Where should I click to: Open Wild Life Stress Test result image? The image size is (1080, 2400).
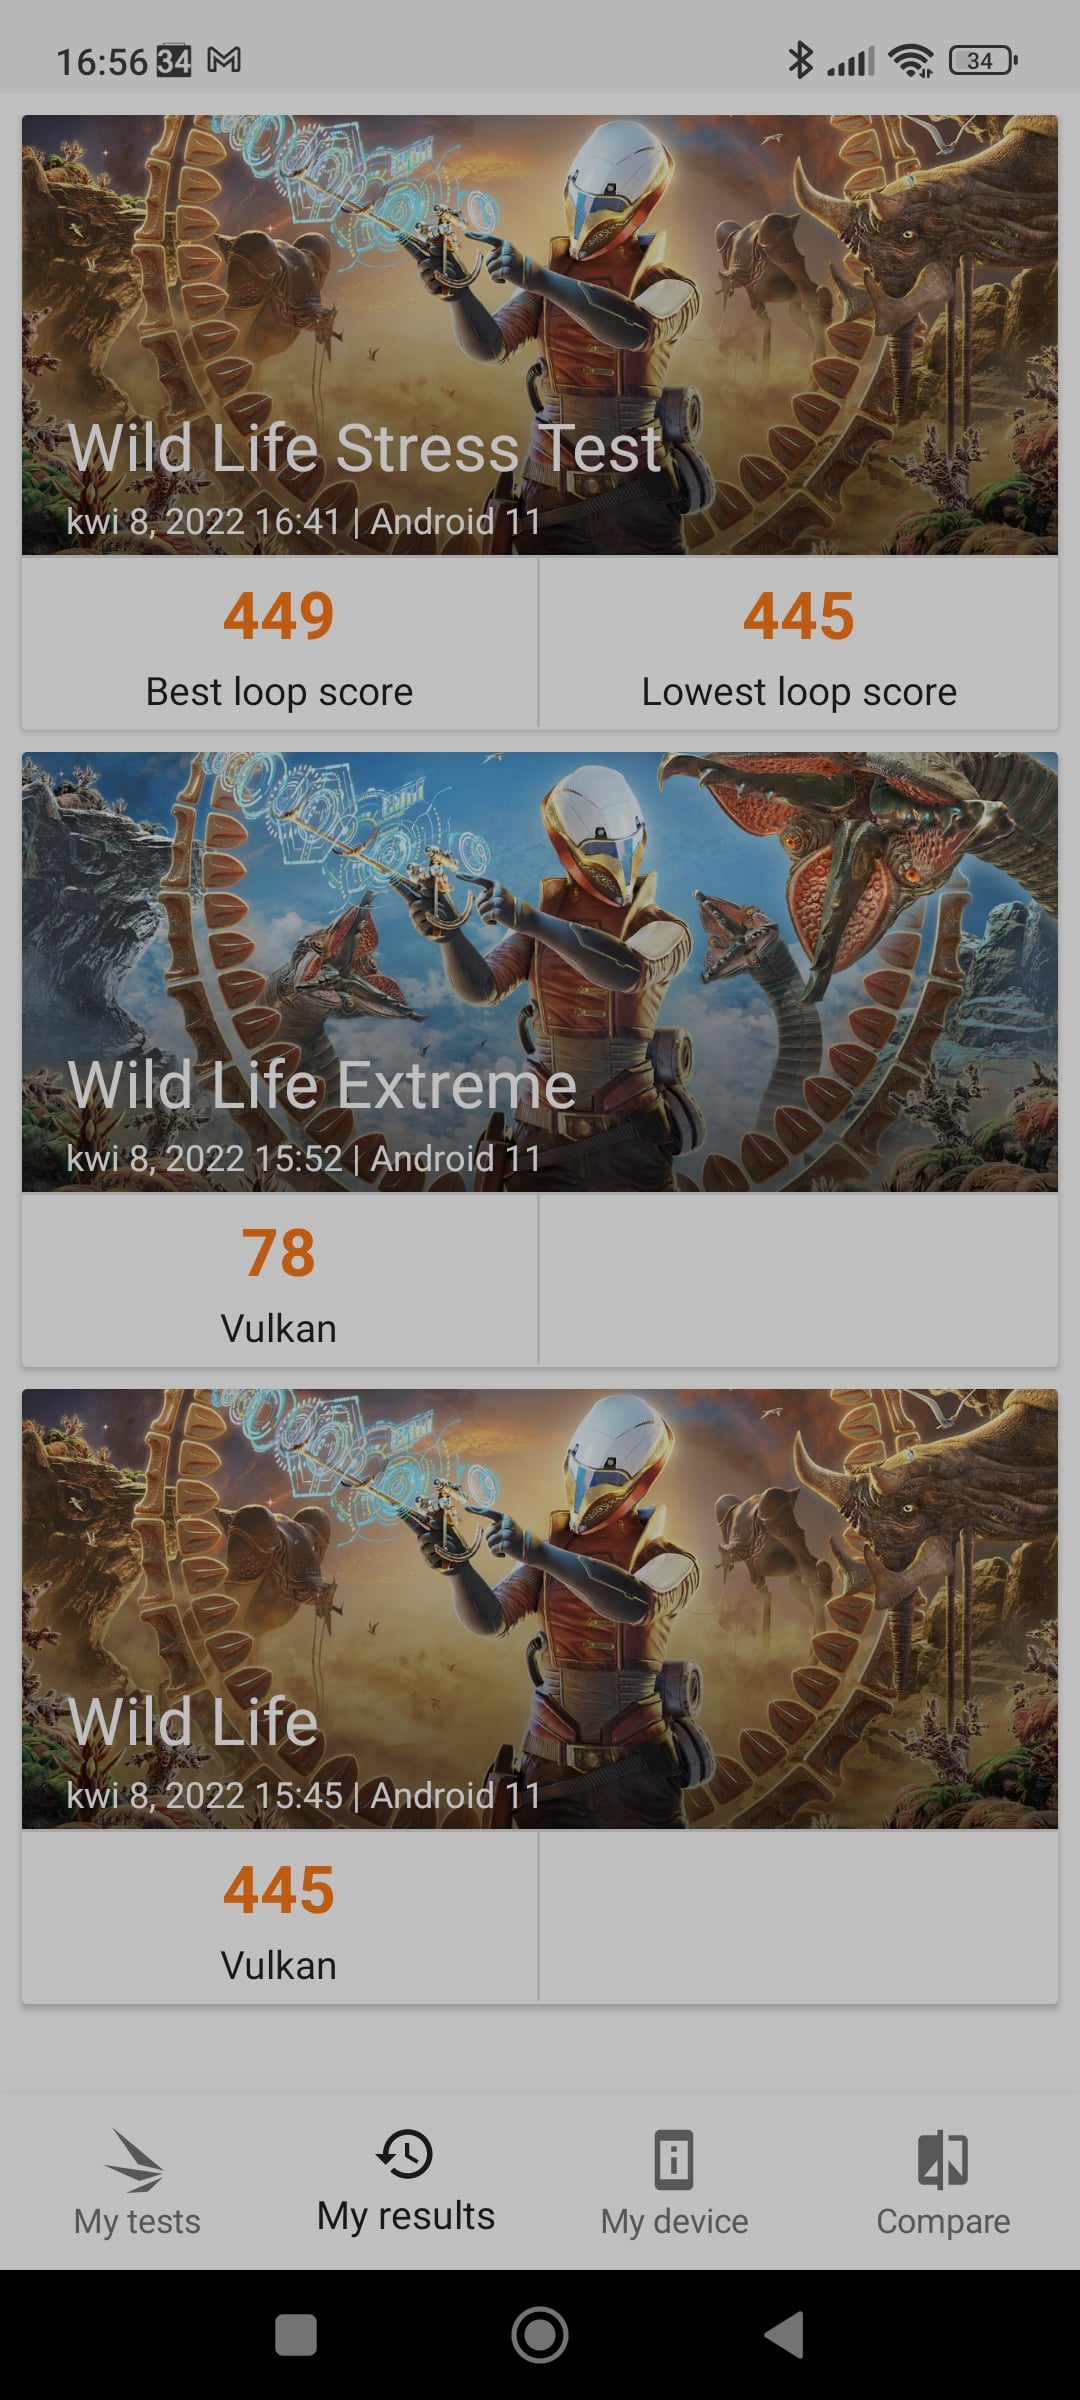pyautogui.click(x=540, y=335)
